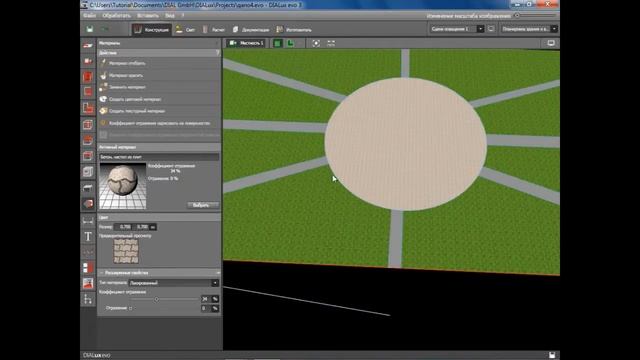Switch to the Изготовитель mode tab

pyautogui.click(x=294, y=29)
